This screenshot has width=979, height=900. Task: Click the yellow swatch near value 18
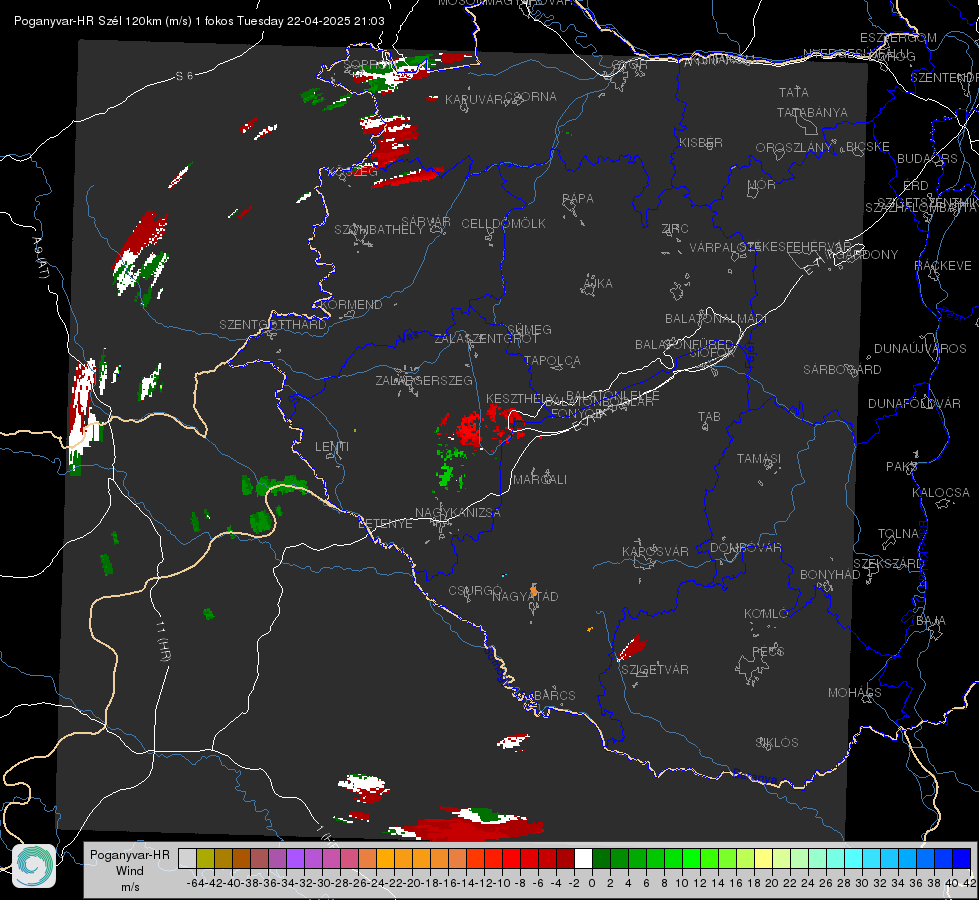tap(763, 859)
